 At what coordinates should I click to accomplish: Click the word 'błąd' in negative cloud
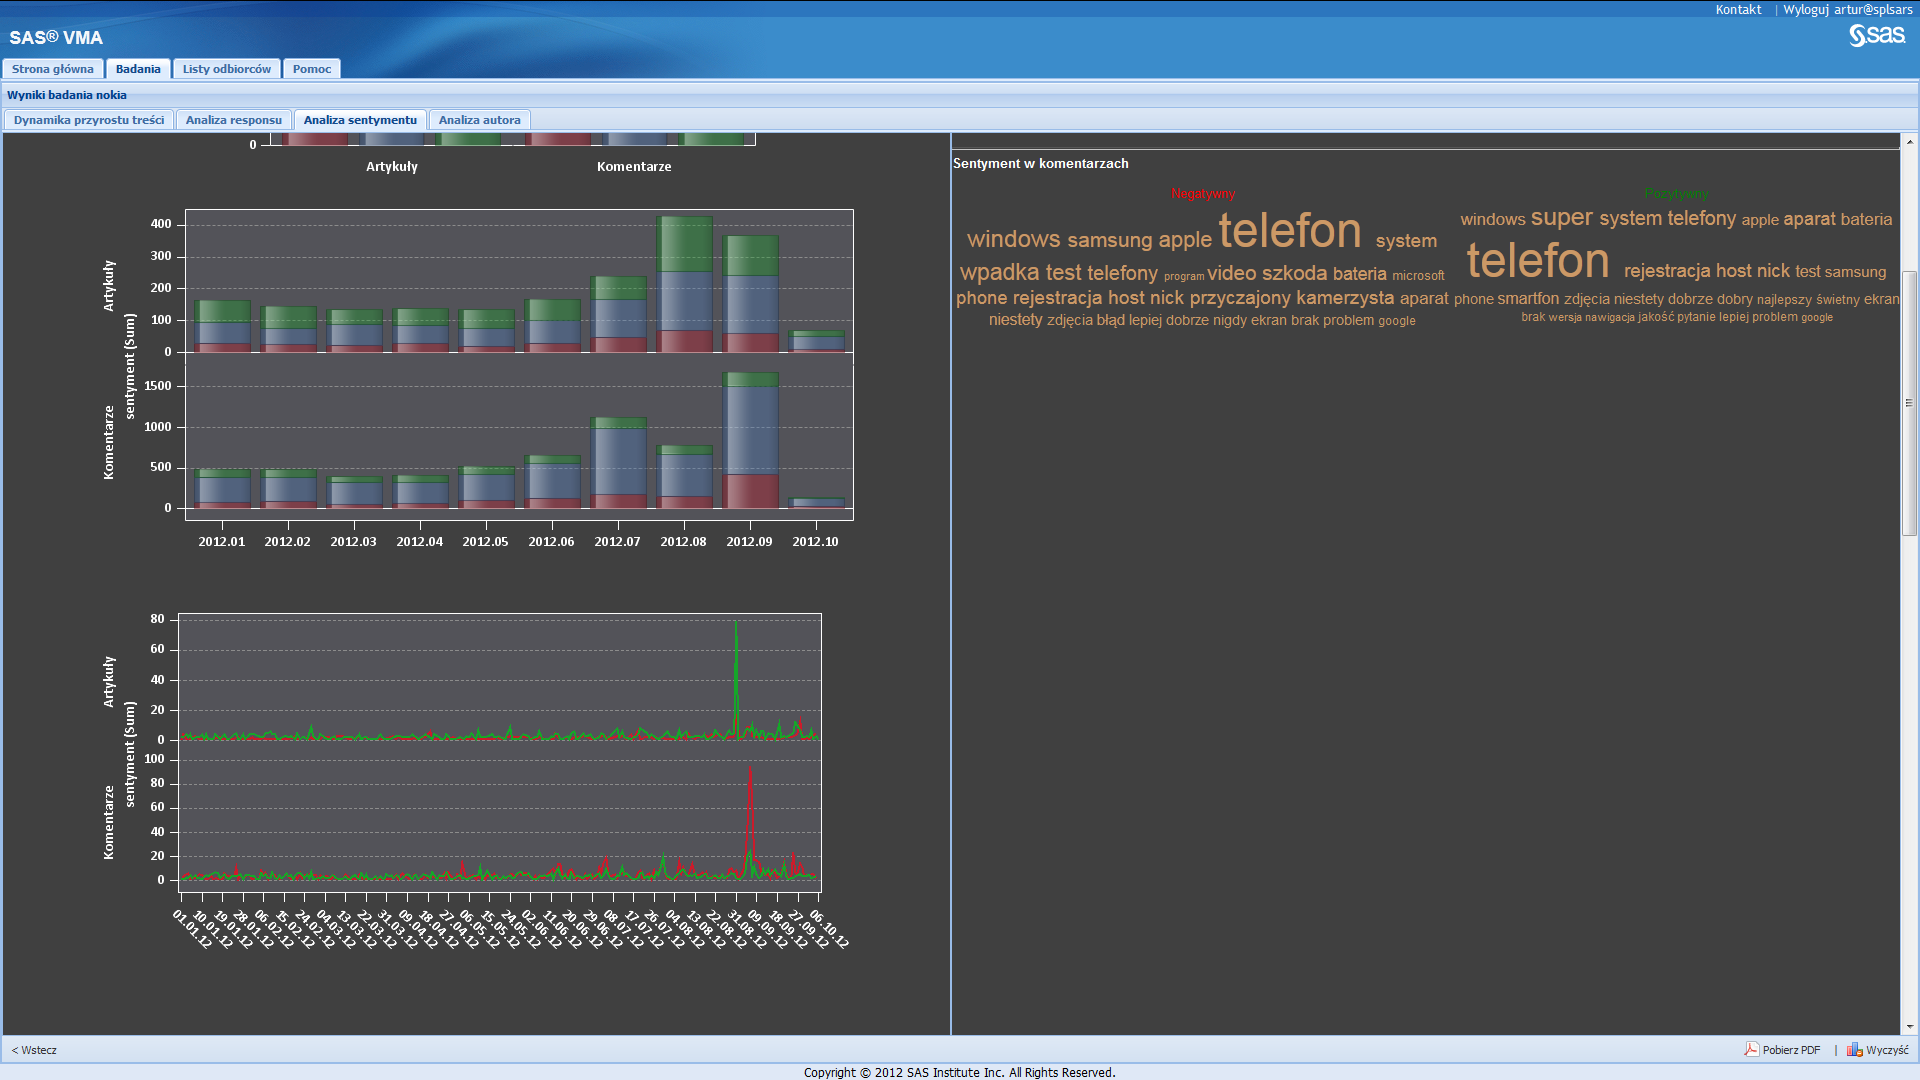1110,320
